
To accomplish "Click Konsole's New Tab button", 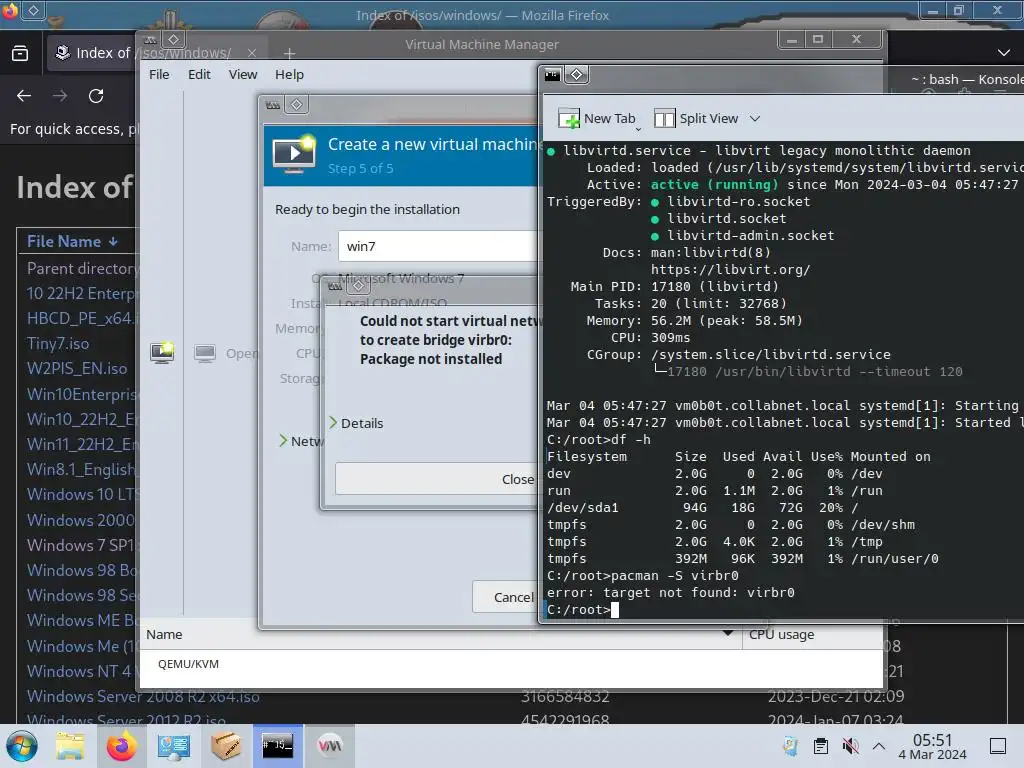I will pyautogui.click(x=597, y=118).
